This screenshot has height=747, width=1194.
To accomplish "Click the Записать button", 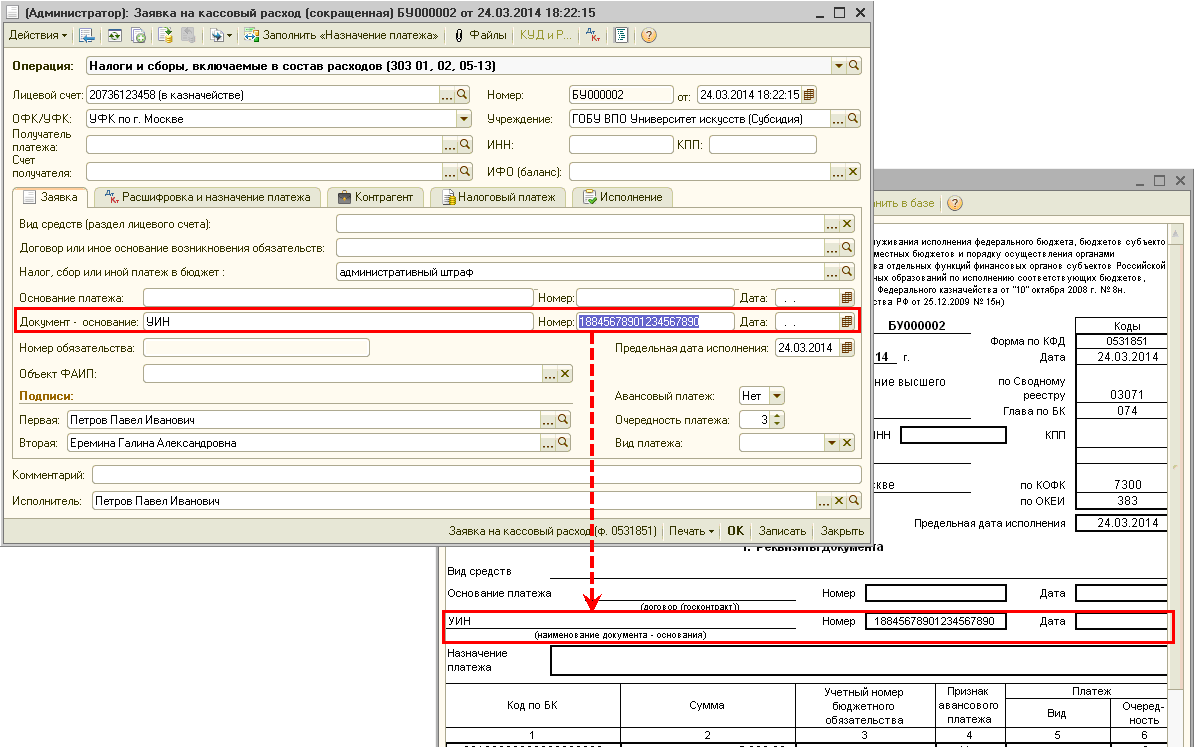I will click(782, 531).
